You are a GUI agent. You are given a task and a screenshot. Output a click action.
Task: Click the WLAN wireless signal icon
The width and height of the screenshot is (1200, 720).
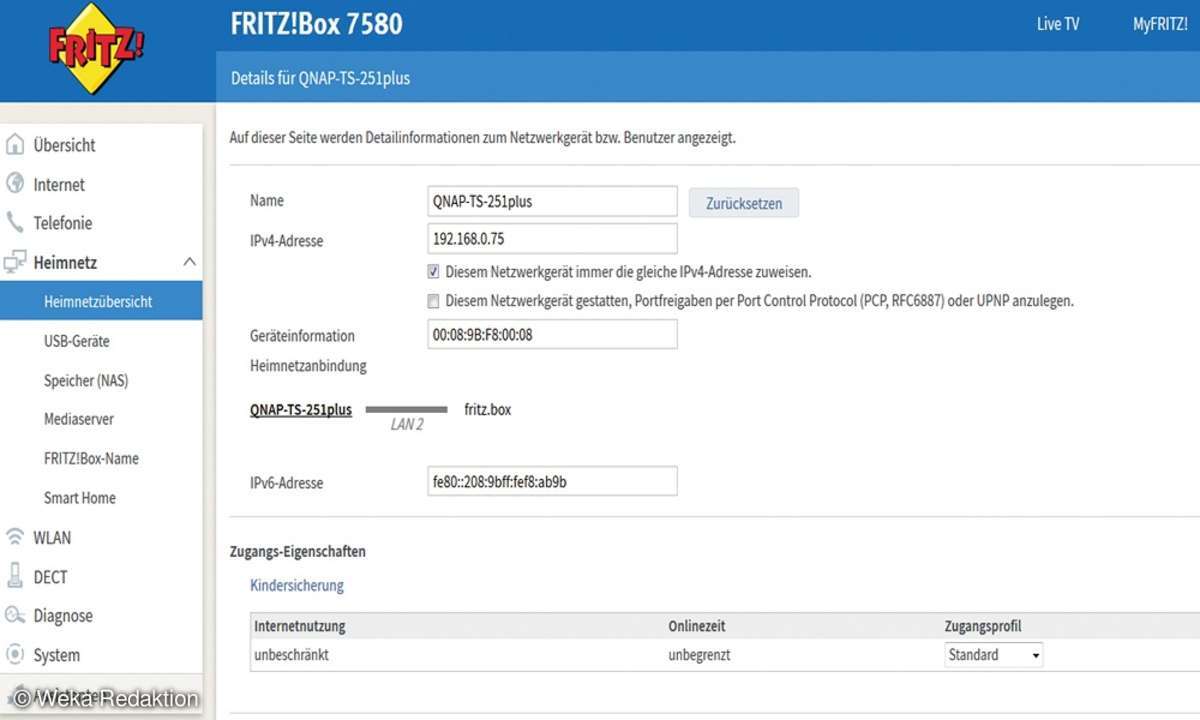15,537
